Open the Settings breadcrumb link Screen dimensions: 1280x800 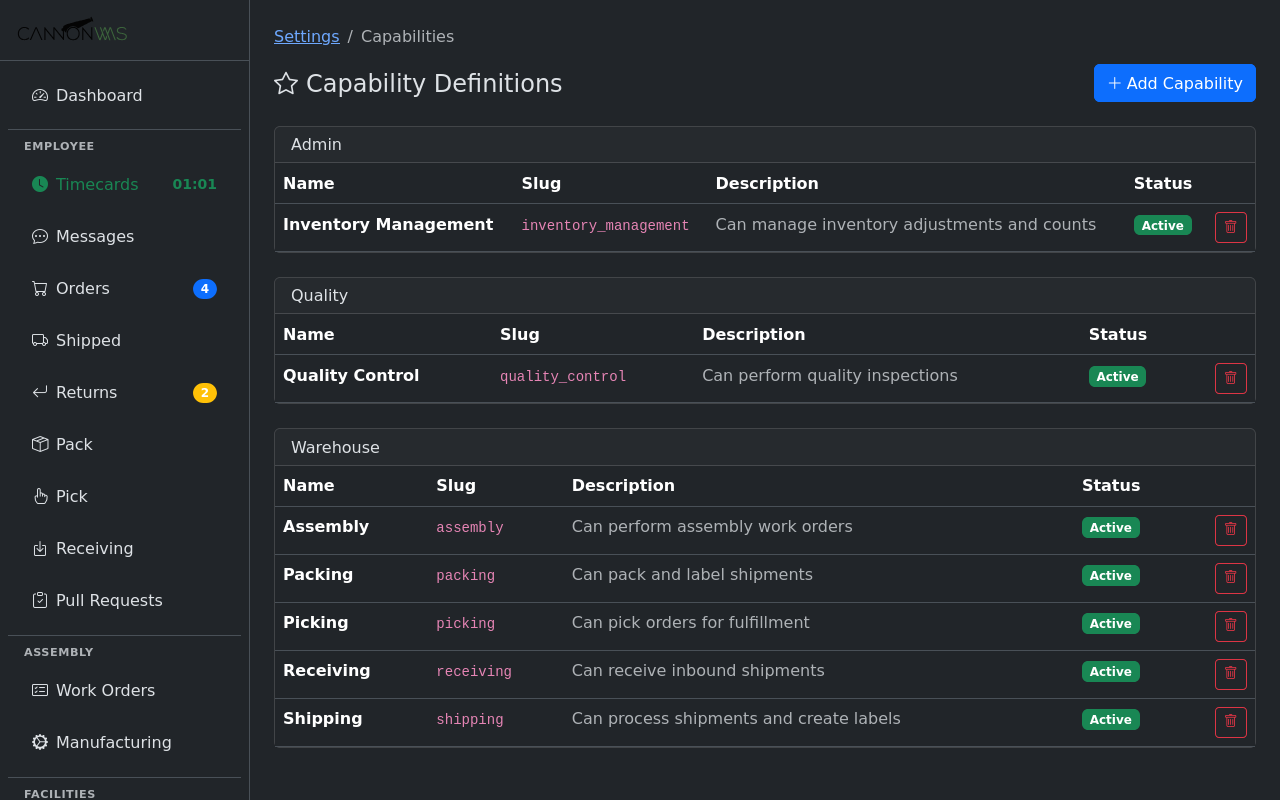[x=307, y=36]
